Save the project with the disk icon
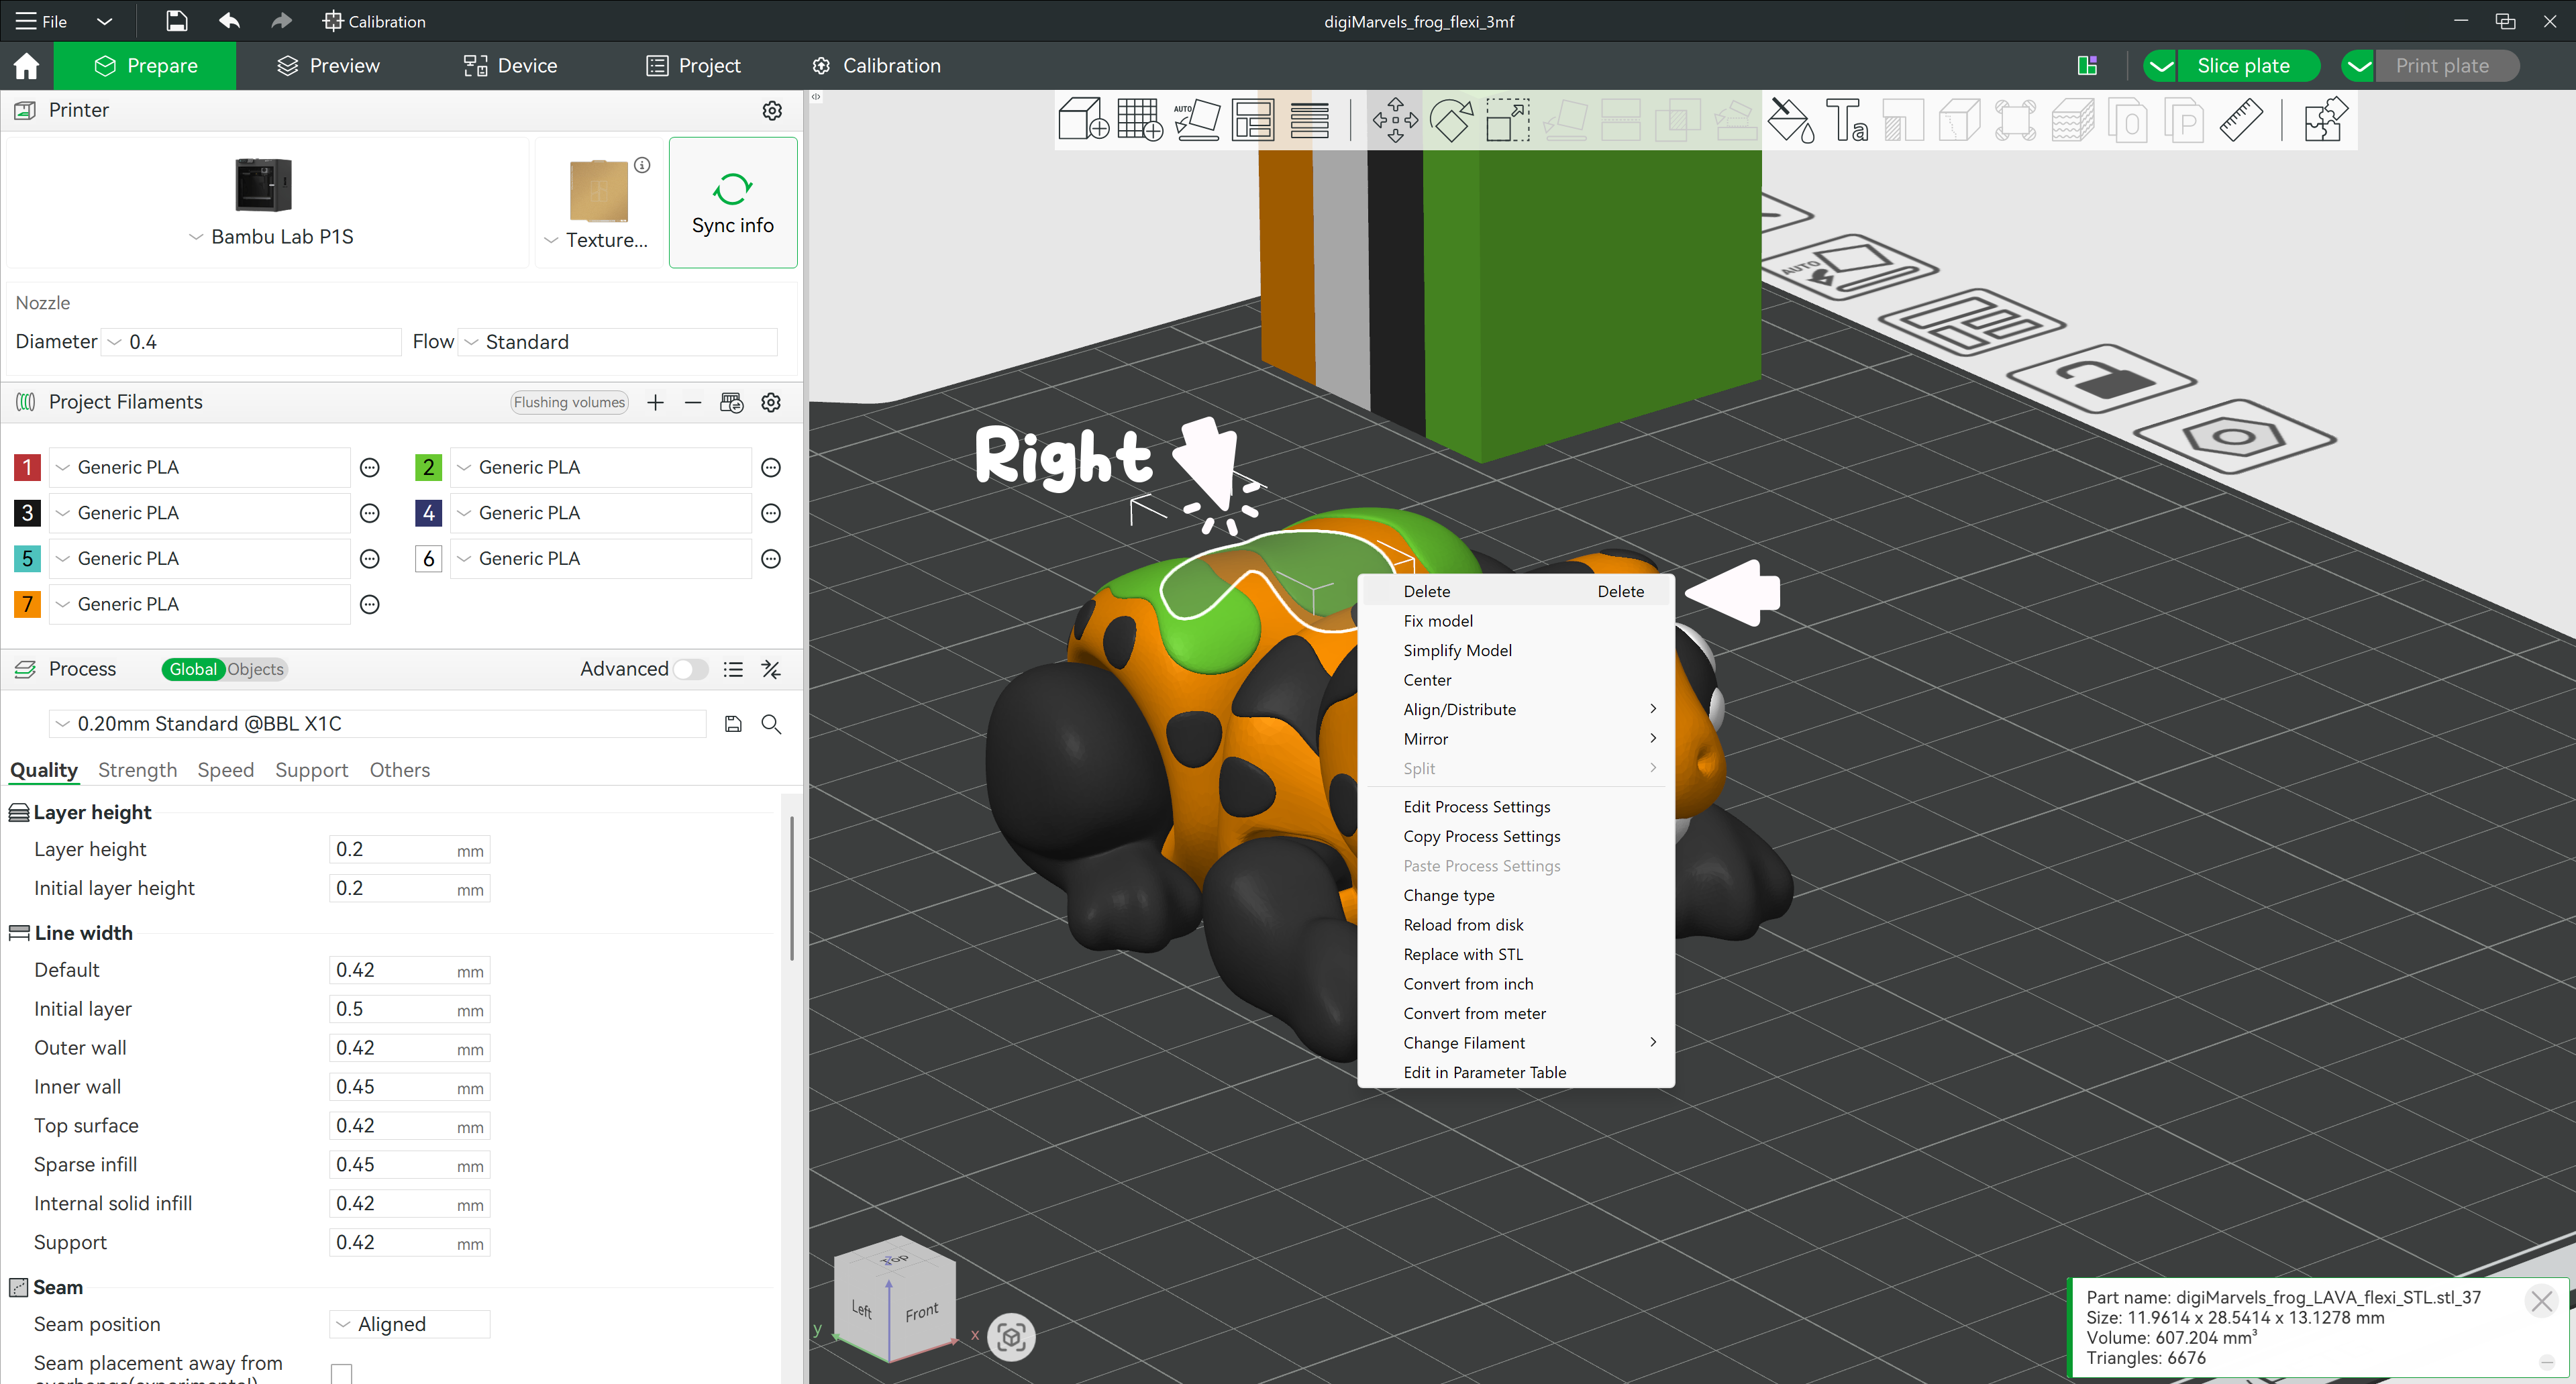Image resolution: width=2576 pixels, height=1384 pixels. pyautogui.click(x=176, y=21)
